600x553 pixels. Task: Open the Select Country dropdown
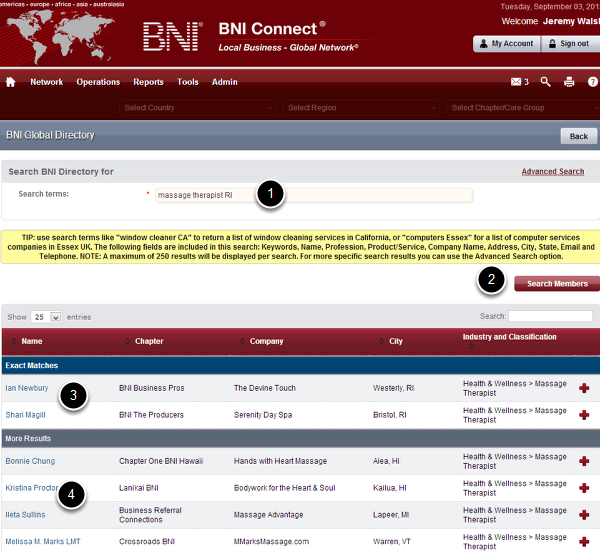coord(193,108)
